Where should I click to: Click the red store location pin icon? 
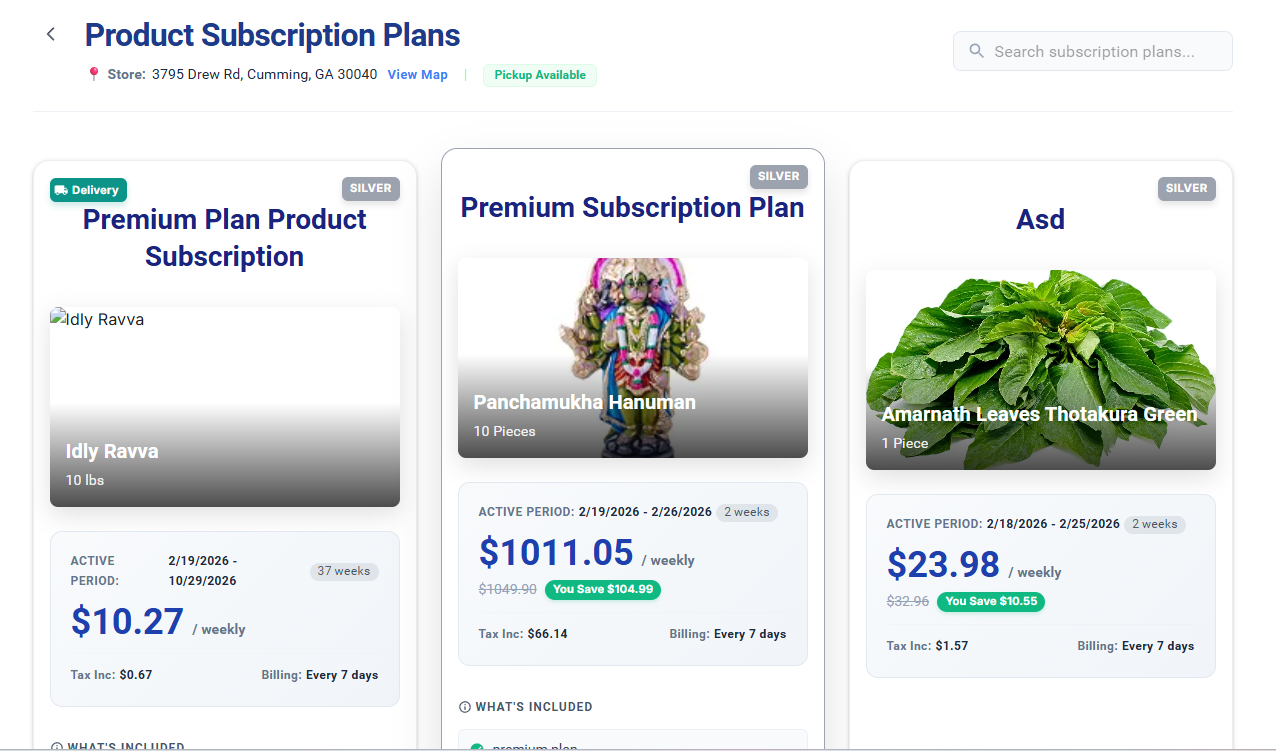coord(94,74)
